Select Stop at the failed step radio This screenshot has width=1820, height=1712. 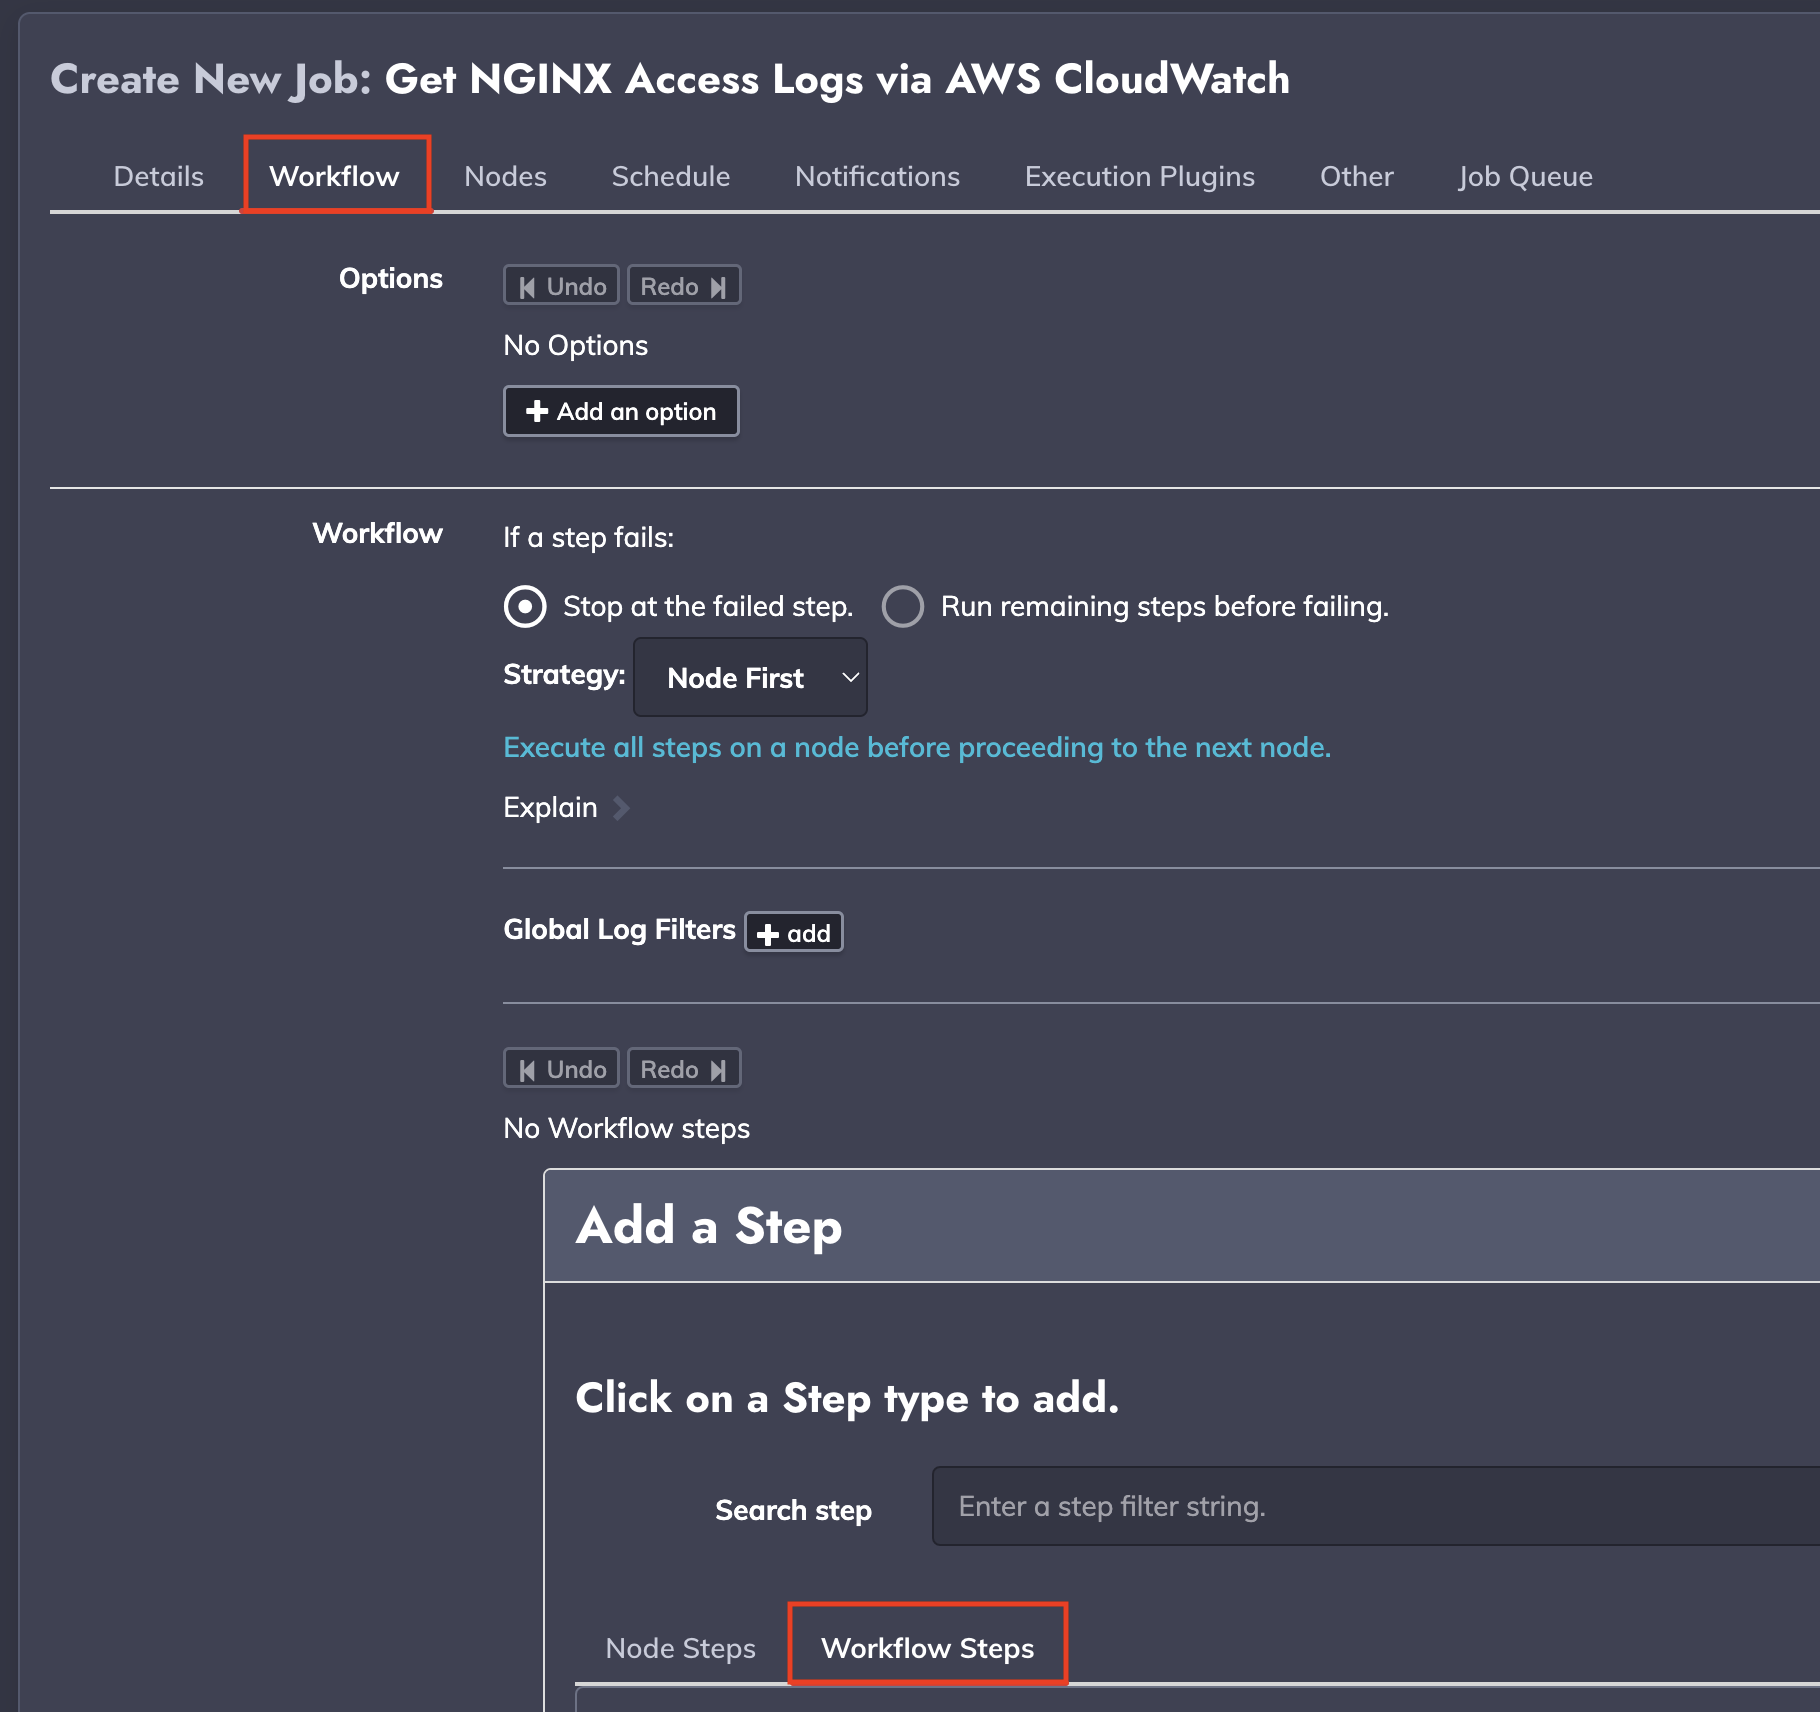[525, 606]
